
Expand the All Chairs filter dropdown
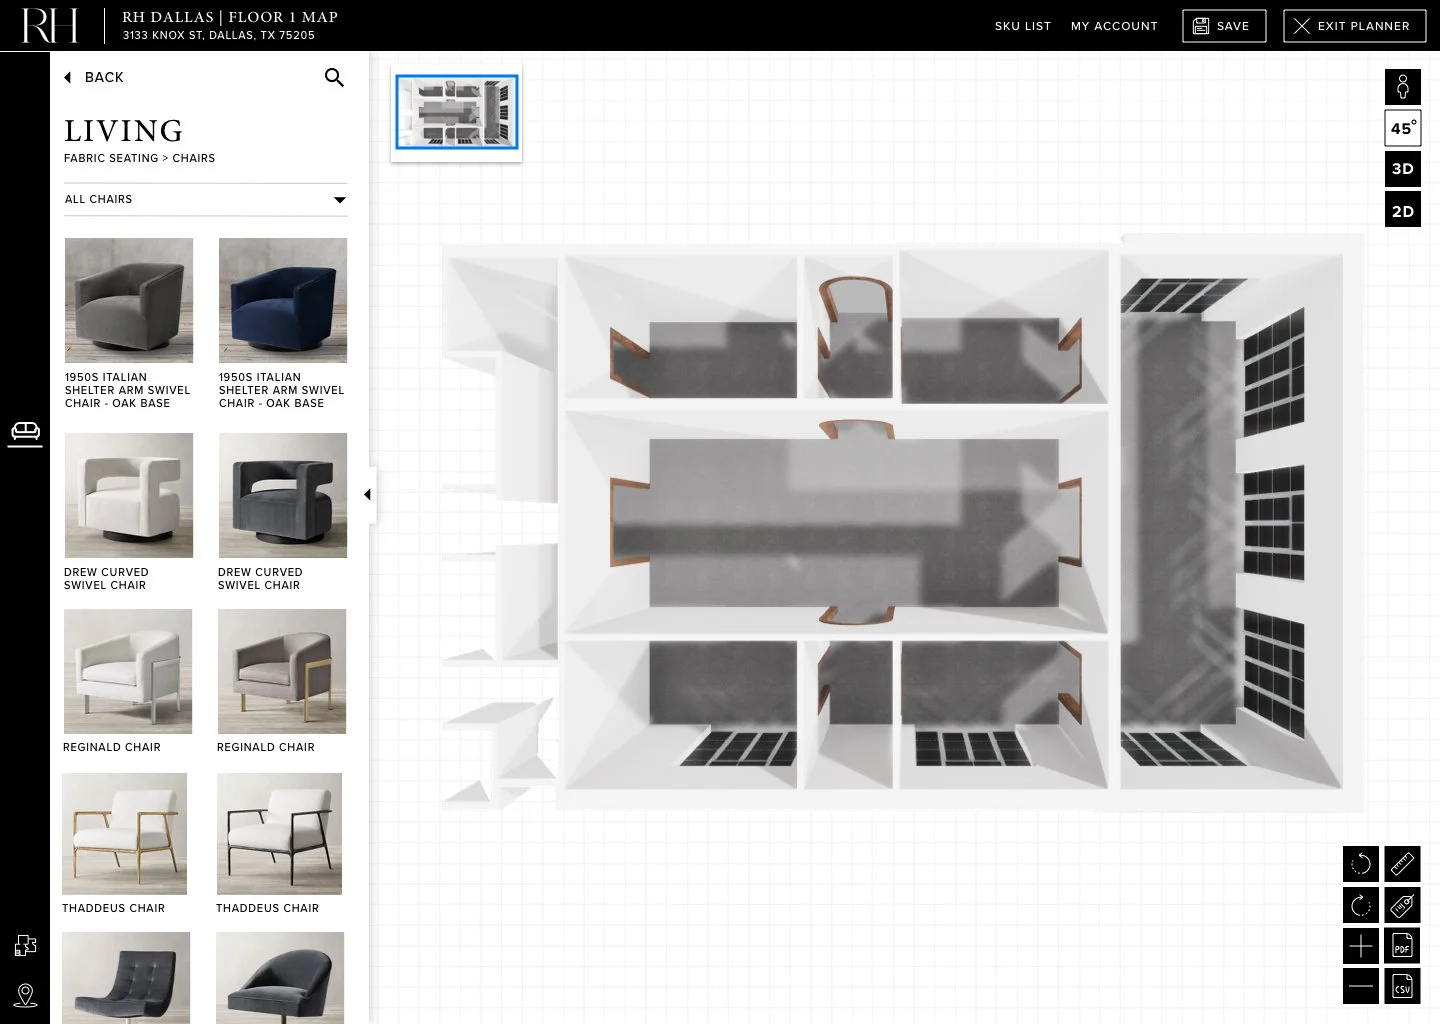206,199
